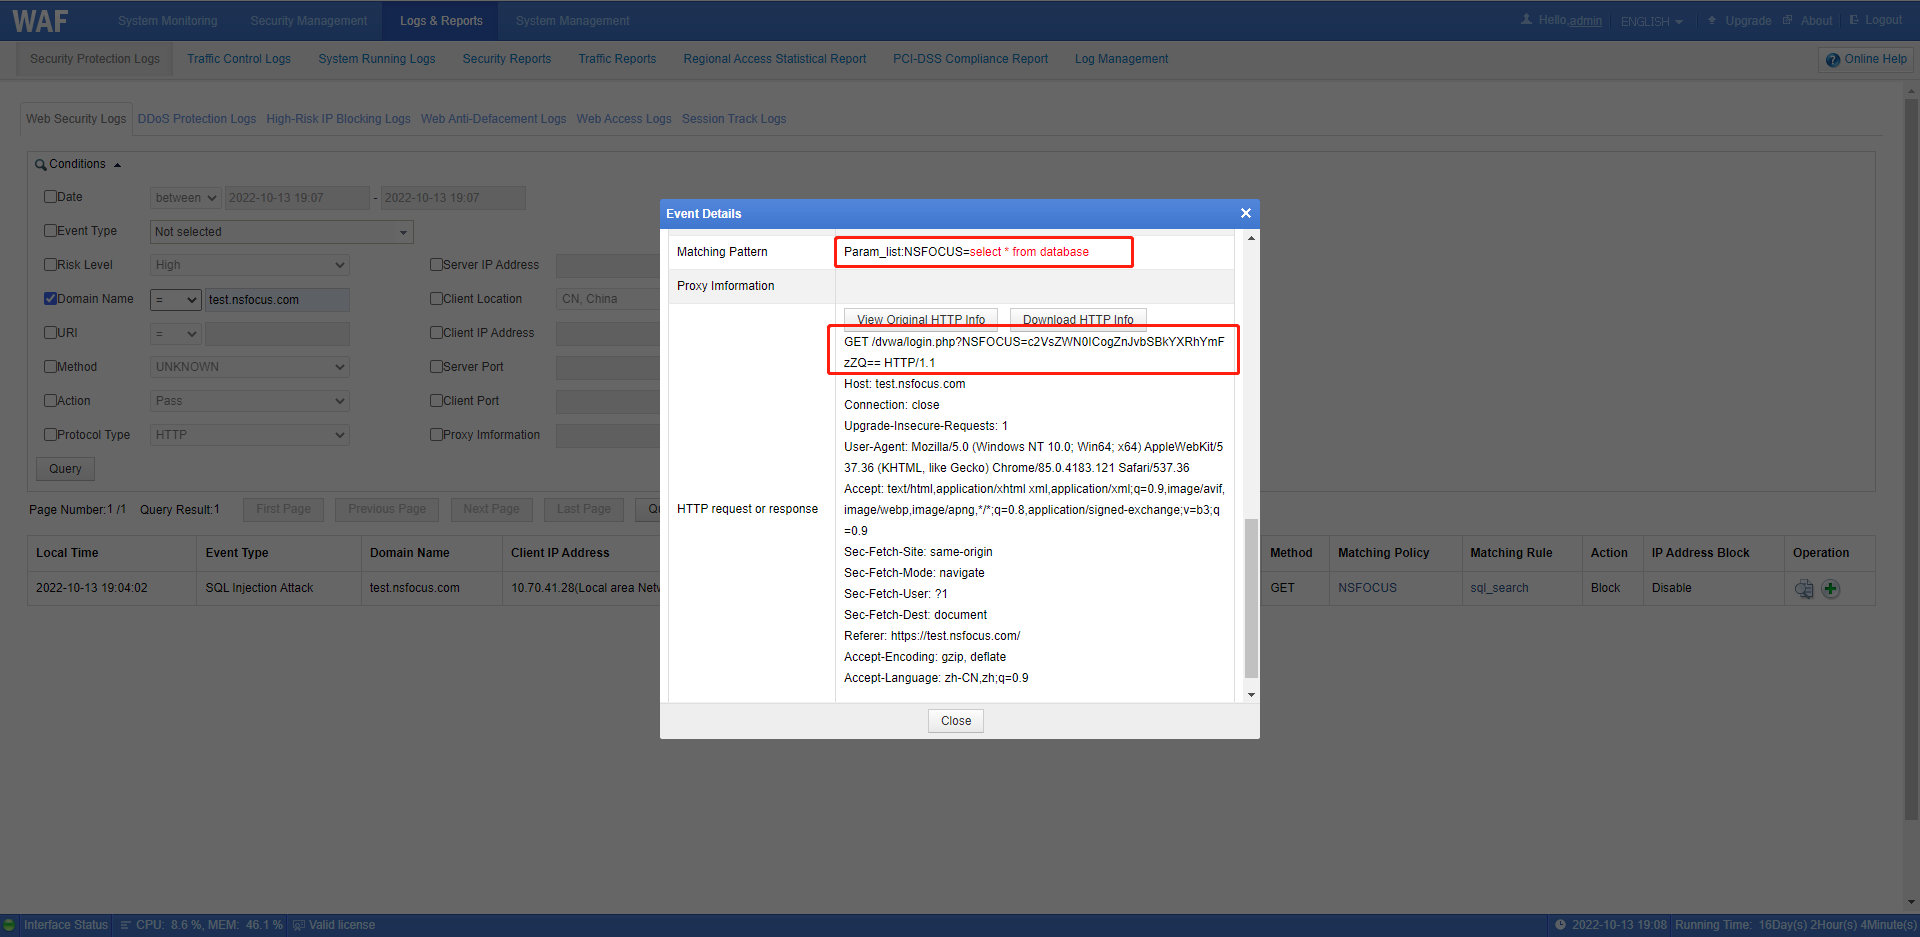Image resolution: width=1920 pixels, height=937 pixels.
Task: Uncheck the Domain Name checkbox
Action: 50,299
